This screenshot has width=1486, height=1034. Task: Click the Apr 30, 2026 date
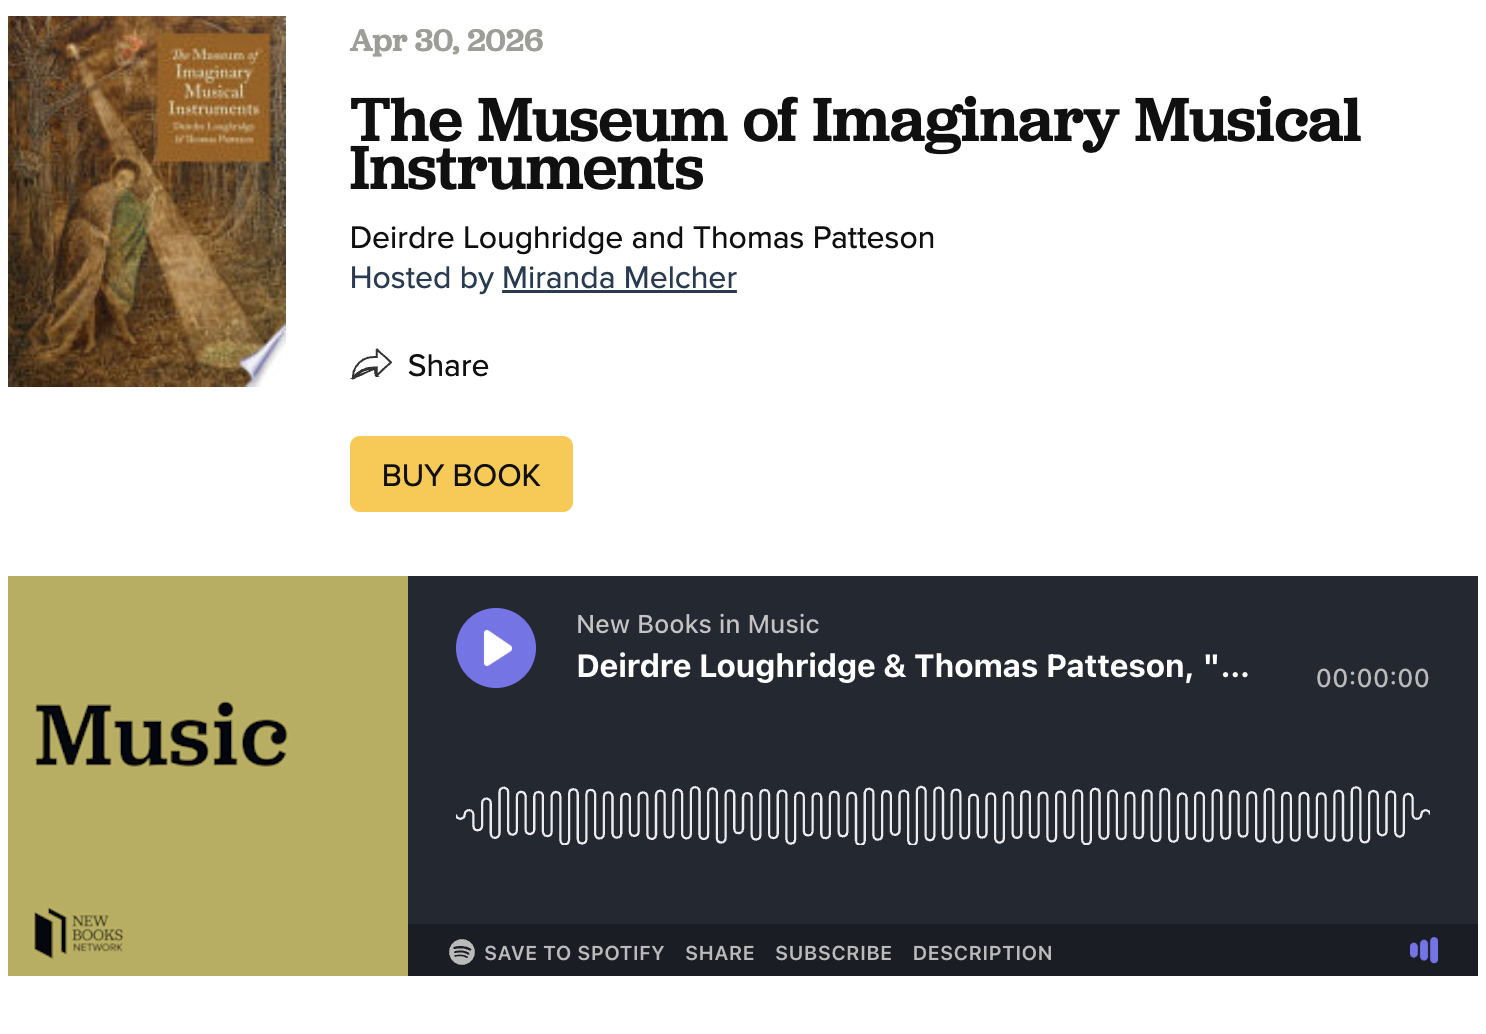coord(447,41)
